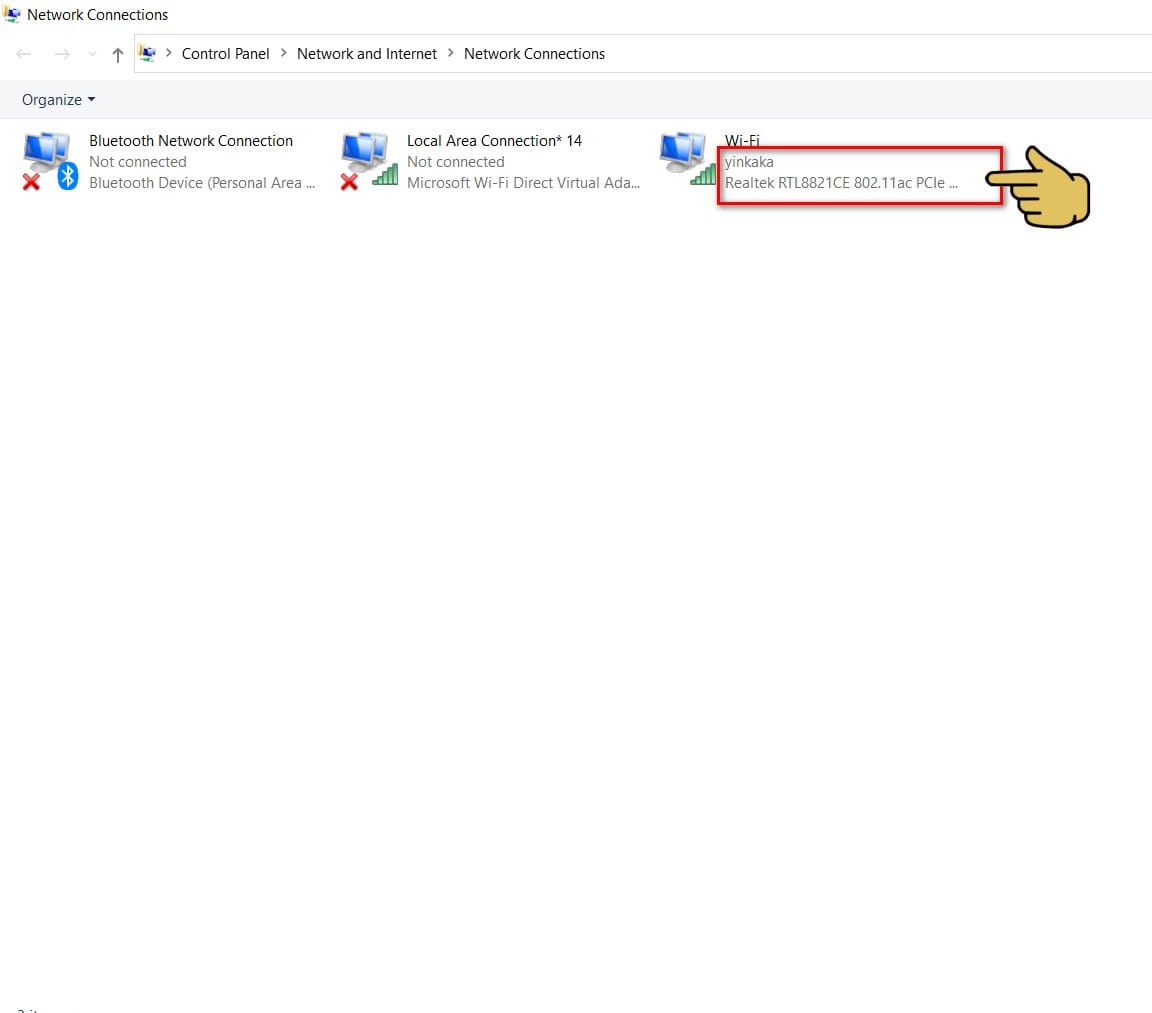Click the Network Connections breadcrumb
The image size is (1152, 1013).
534,54
